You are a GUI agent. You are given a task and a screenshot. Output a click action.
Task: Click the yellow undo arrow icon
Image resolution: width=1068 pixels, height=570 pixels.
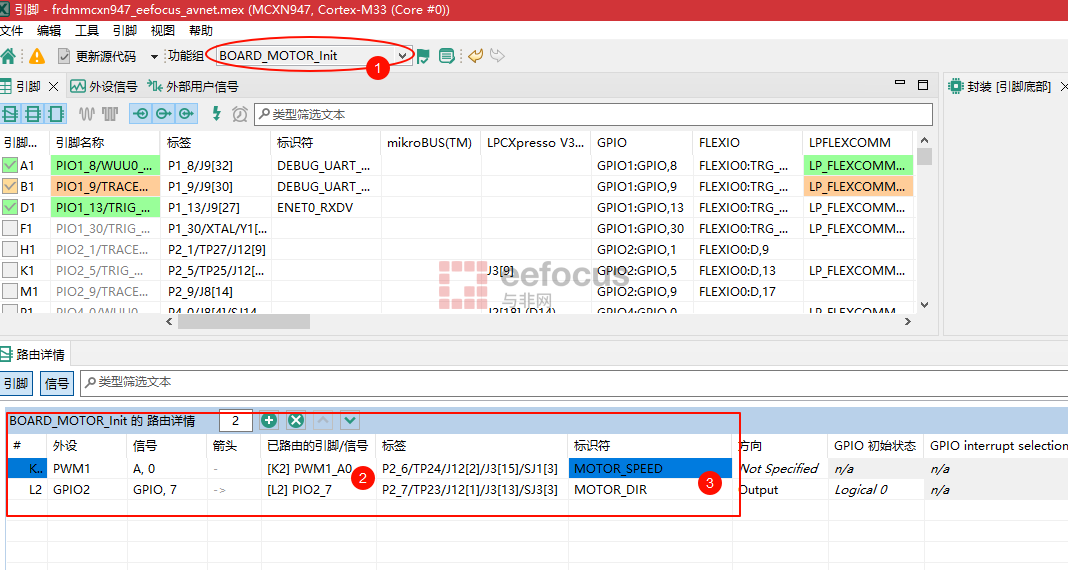coord(475,55)
